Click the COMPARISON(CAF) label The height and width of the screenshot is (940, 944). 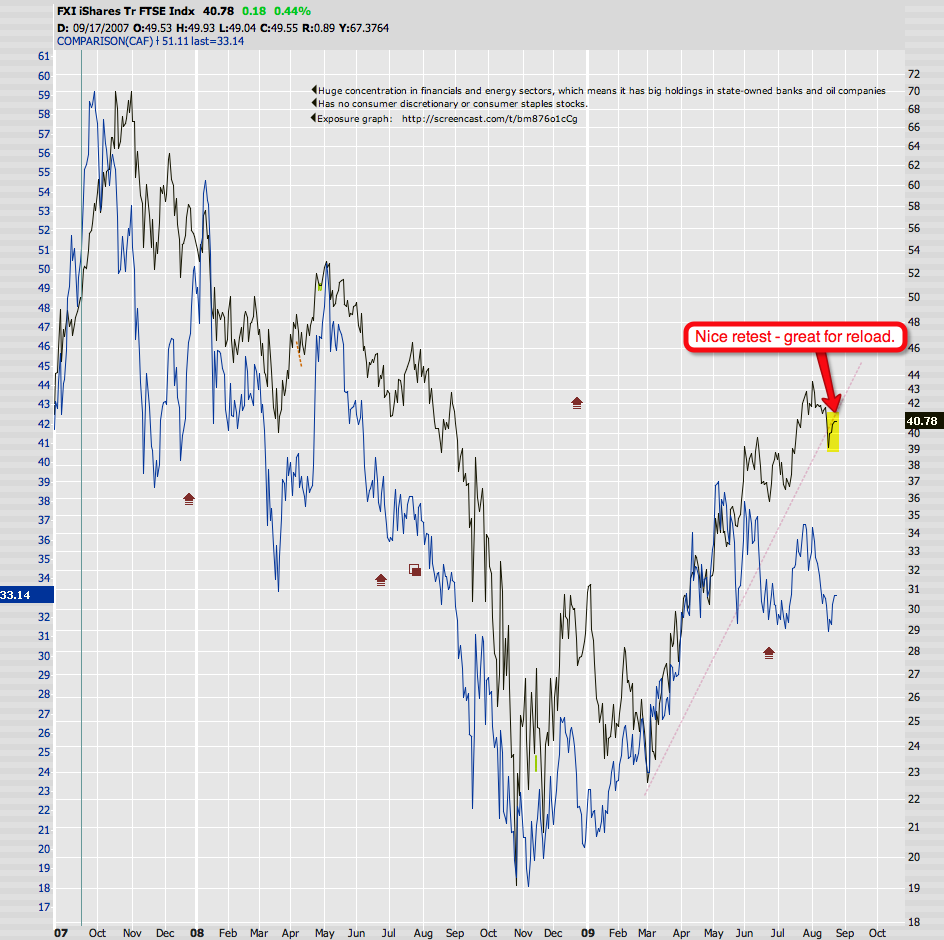point(105,41)
